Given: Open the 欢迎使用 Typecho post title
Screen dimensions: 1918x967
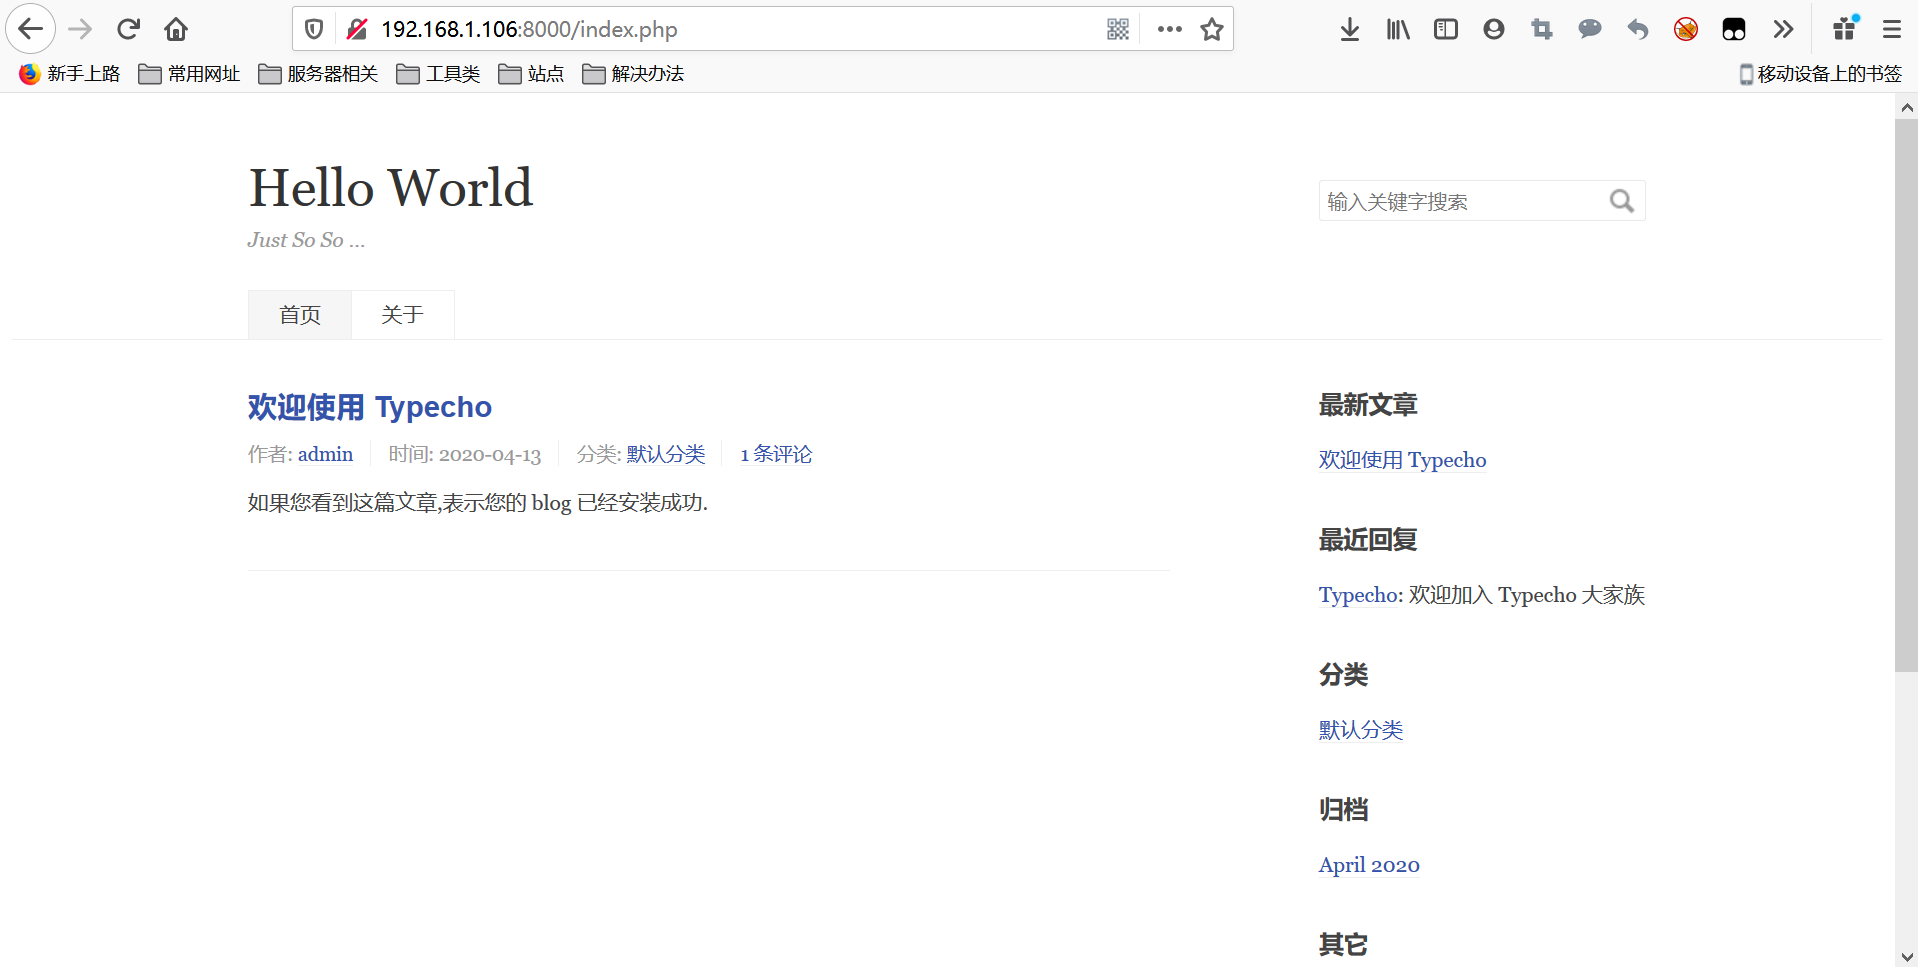Looking at the screenshot, I should 370,407.
